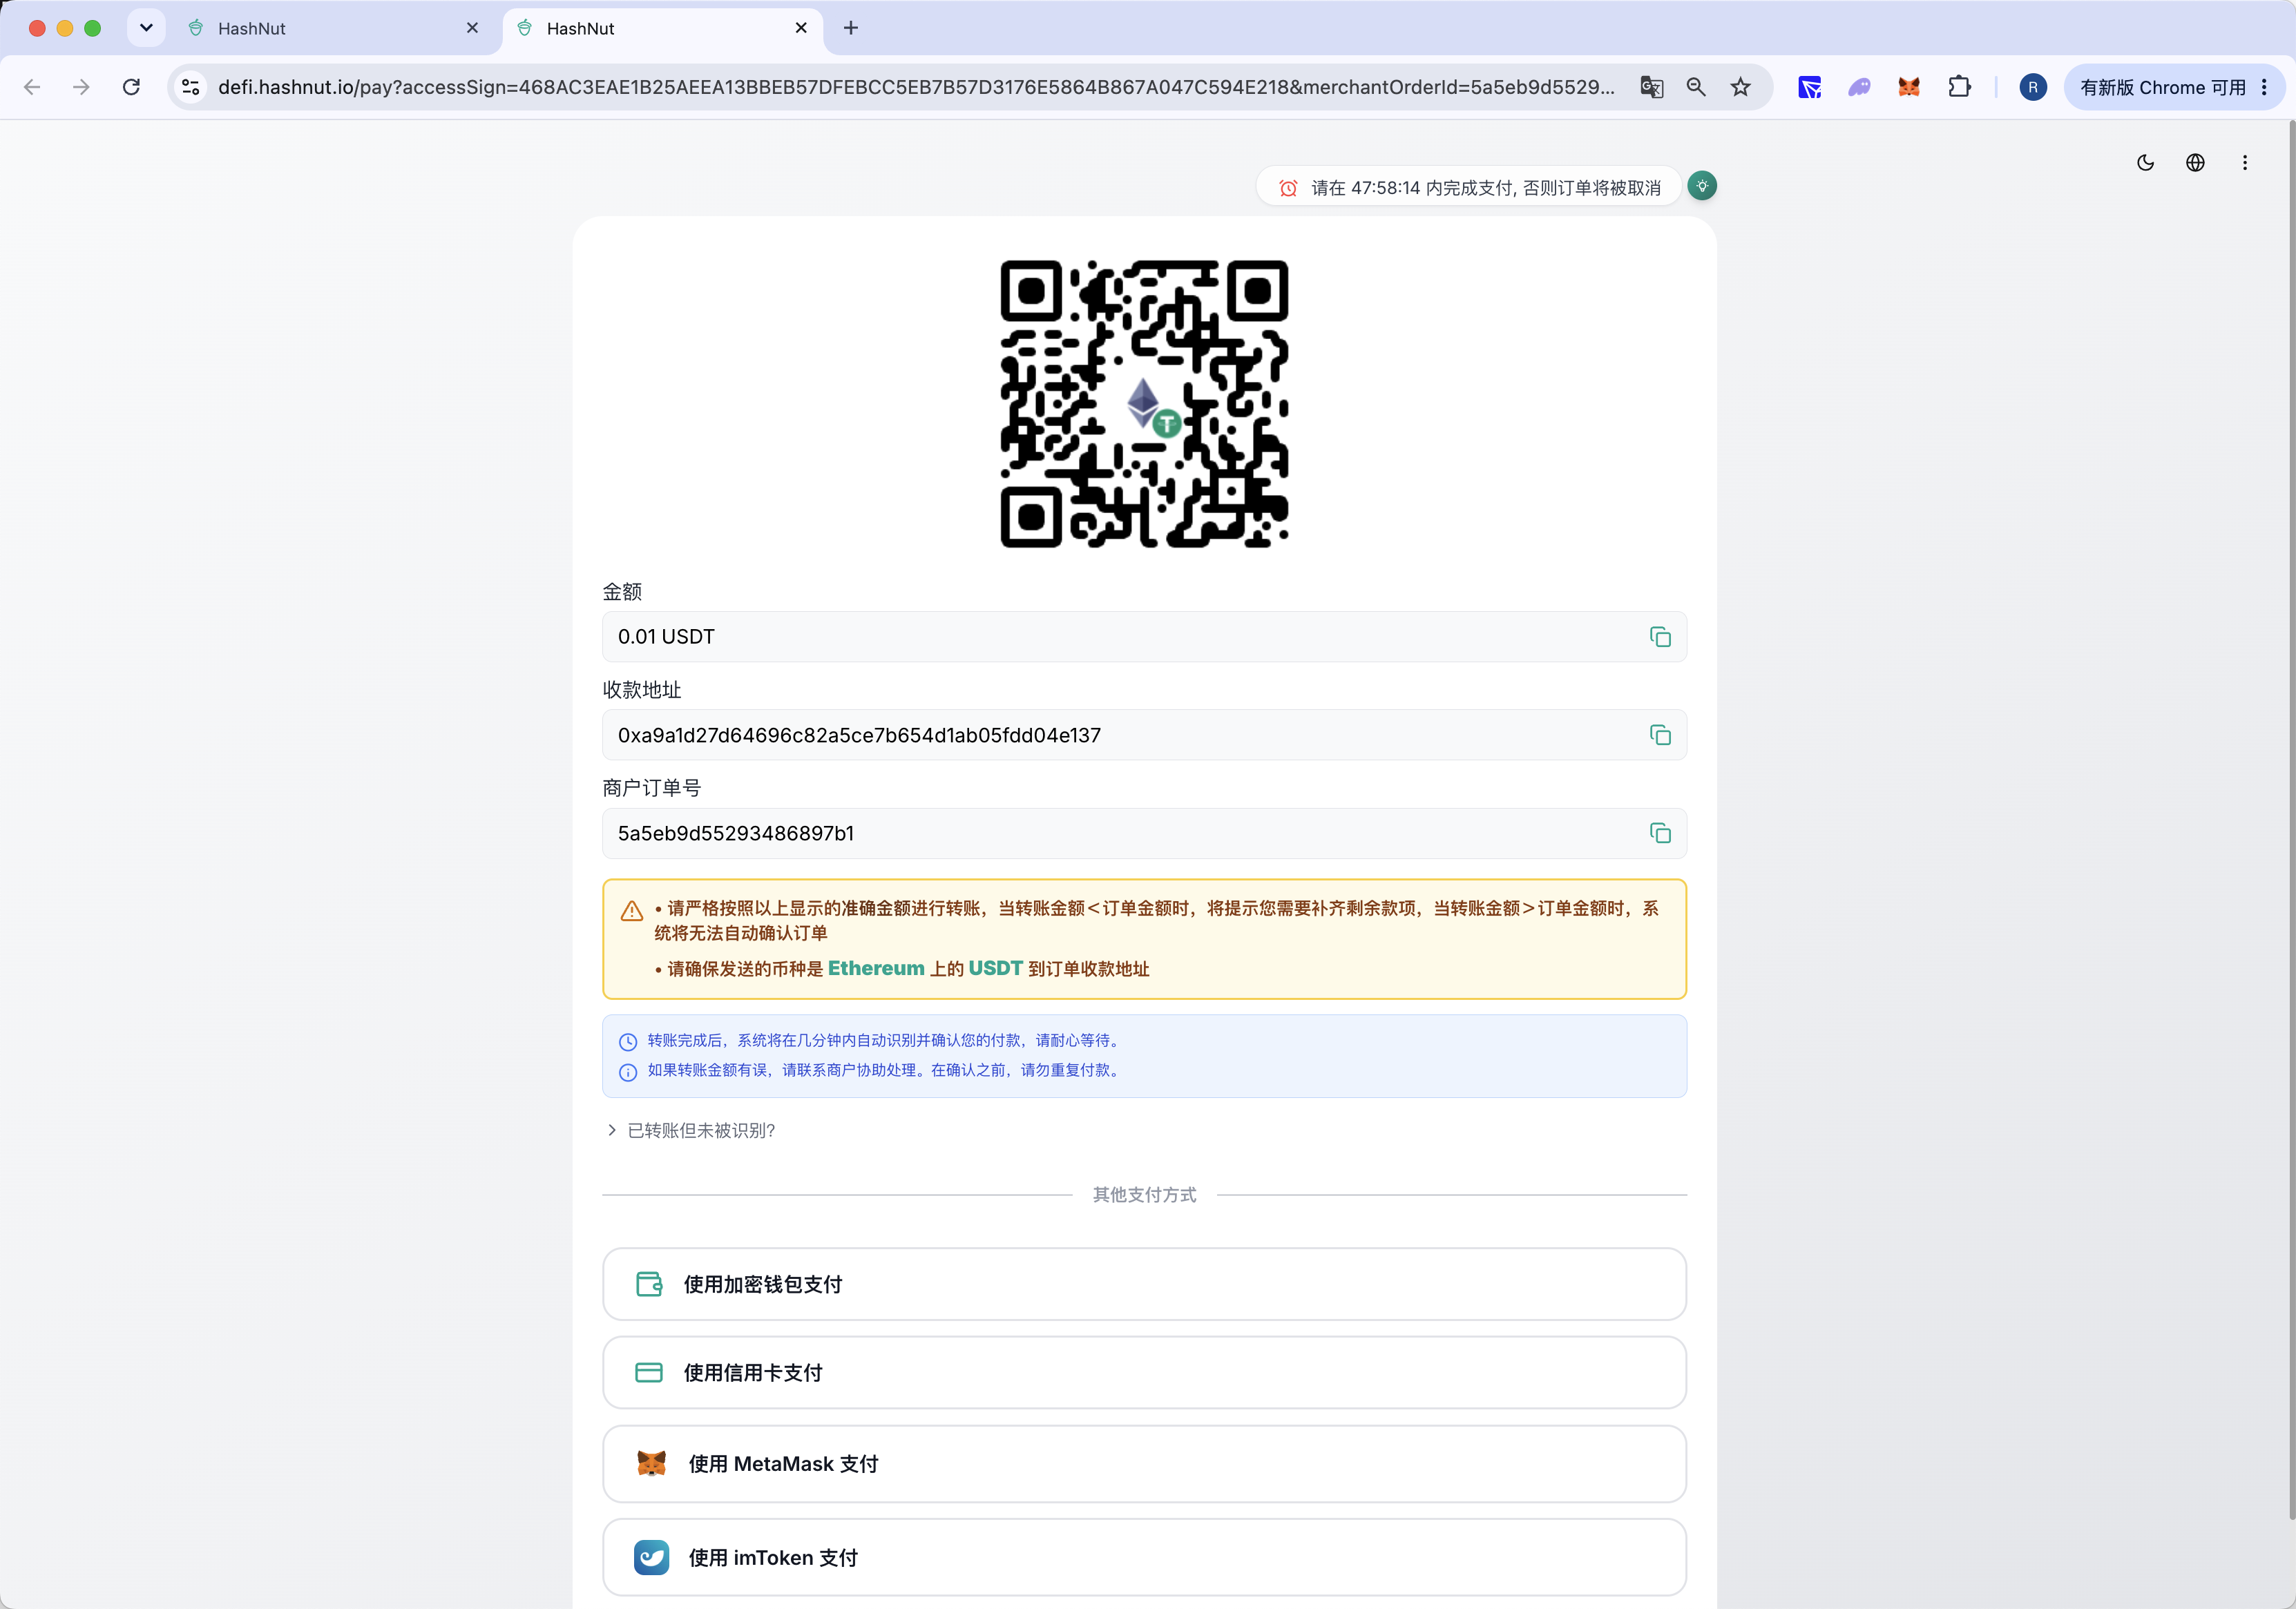Click the payment QR code

(1144, 404)
